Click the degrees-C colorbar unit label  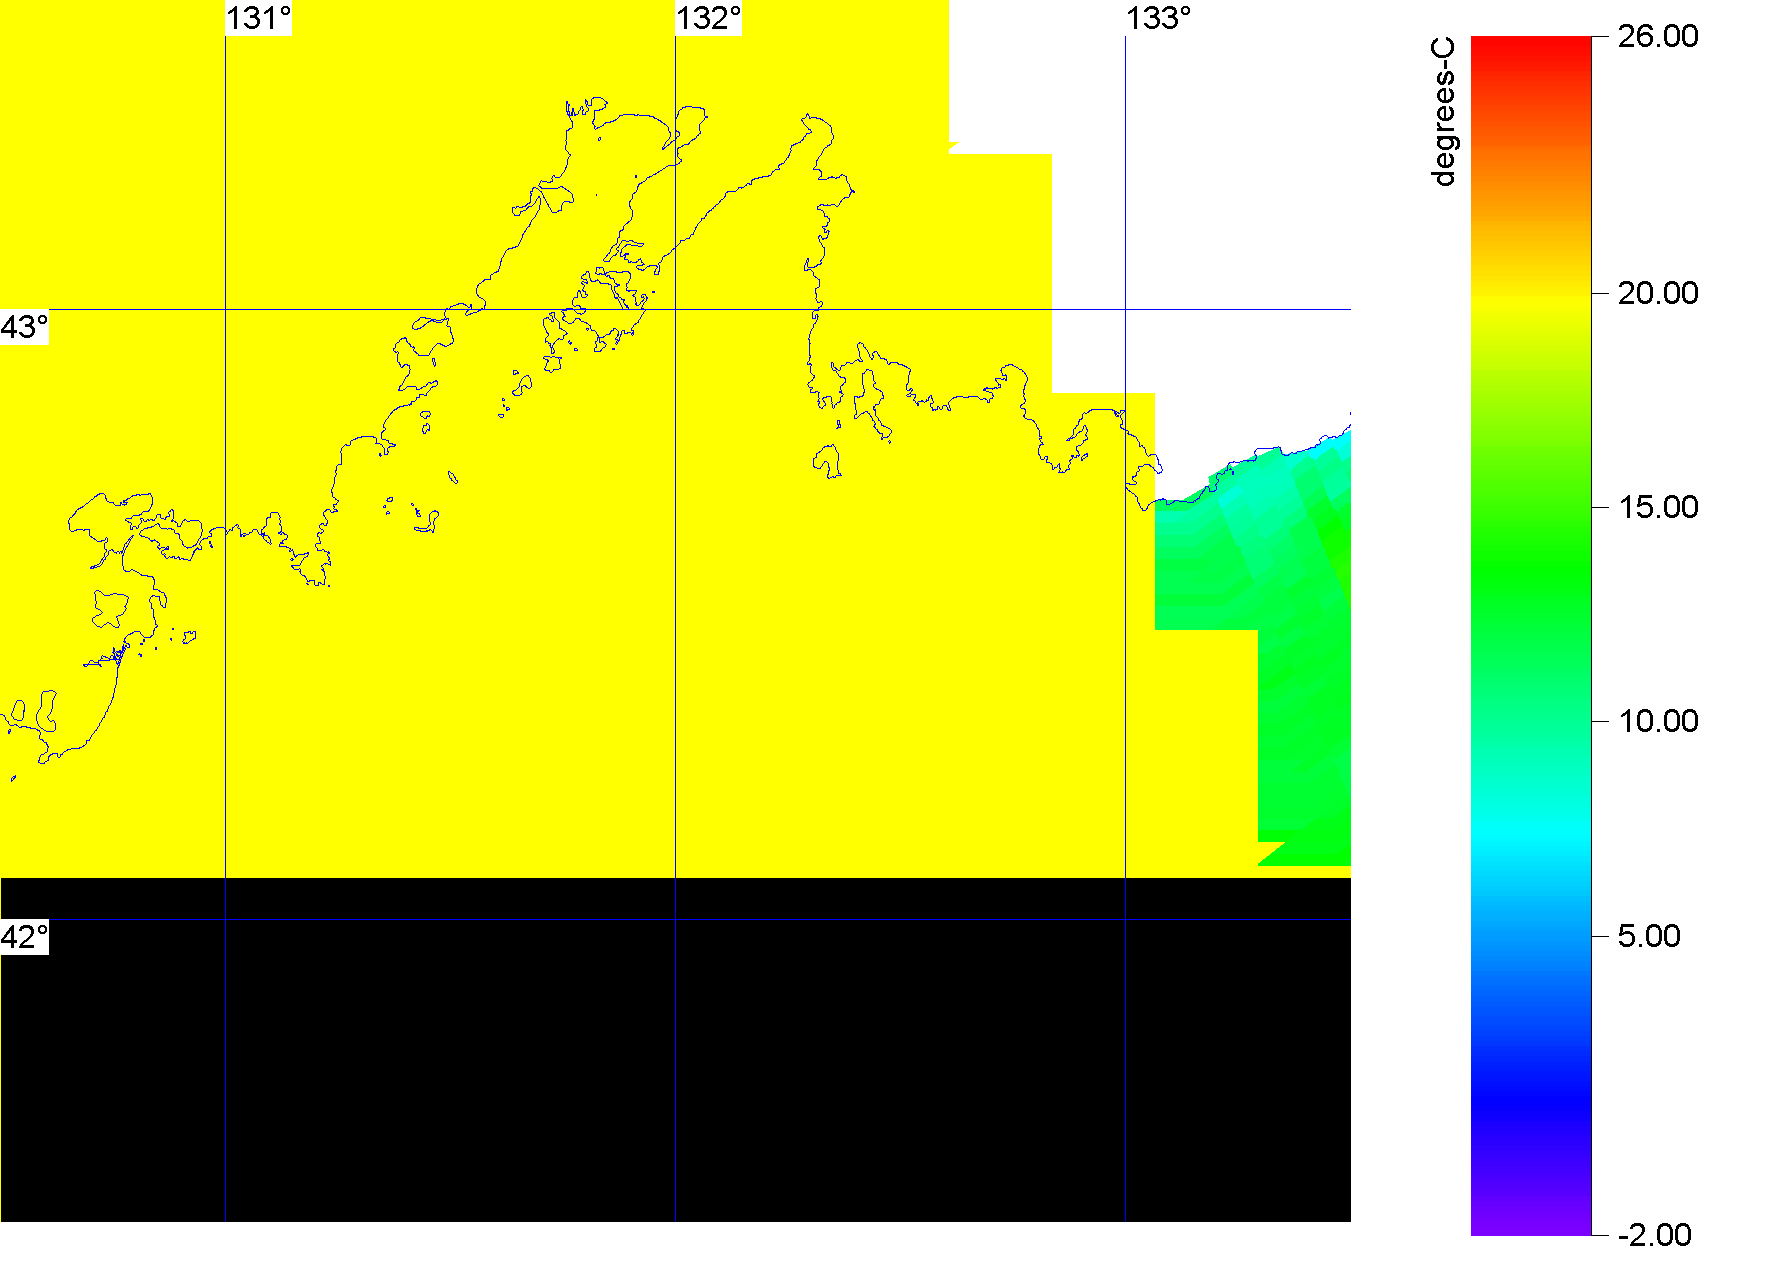point(1444,112)
